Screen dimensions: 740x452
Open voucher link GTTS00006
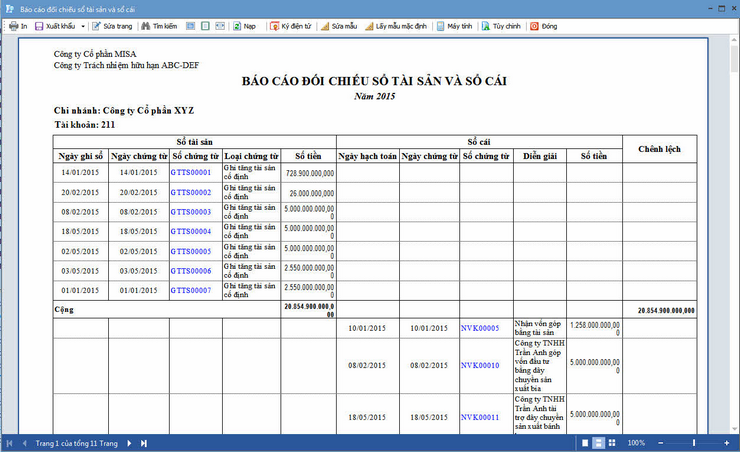(x=191, y=271)
